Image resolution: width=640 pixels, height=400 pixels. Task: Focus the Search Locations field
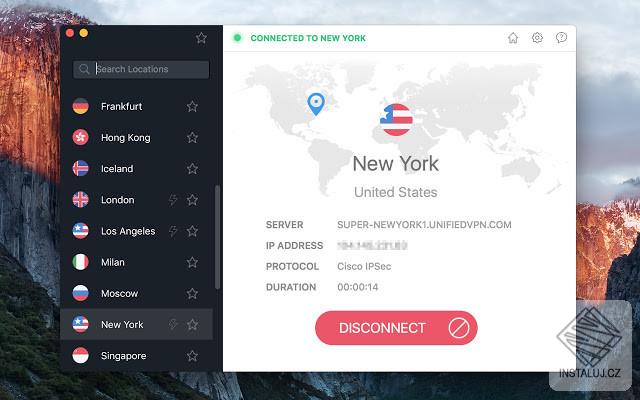(141, 69)
